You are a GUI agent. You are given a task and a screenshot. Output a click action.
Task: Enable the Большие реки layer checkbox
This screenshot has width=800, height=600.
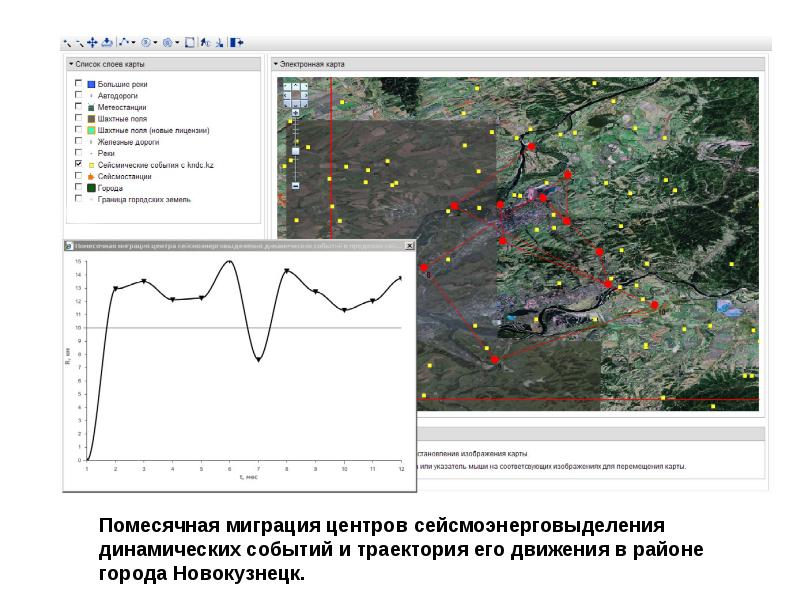coord(78,85)
